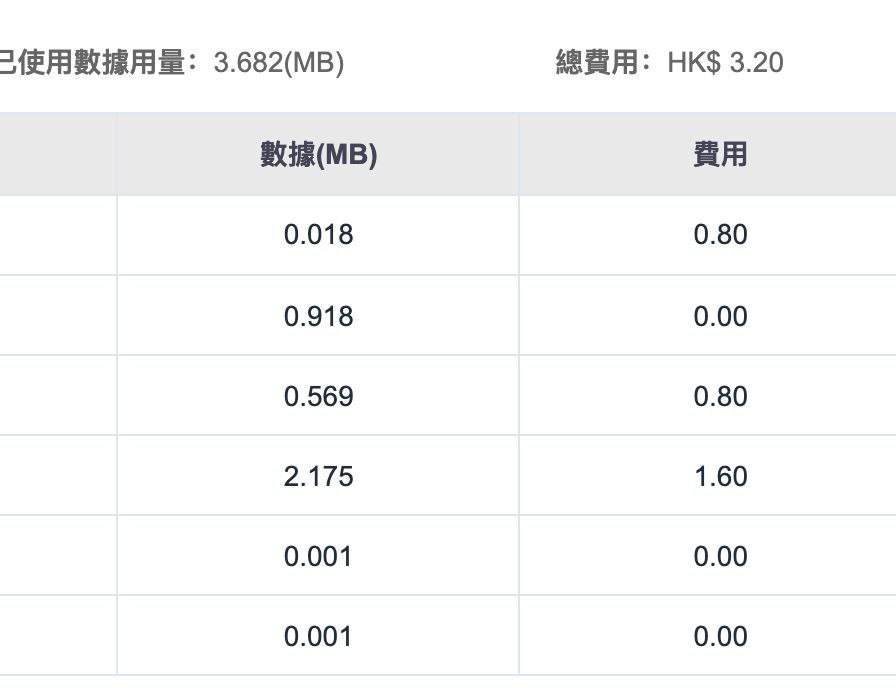Click the 總費用 label
This screenshot has height=694, width=896.
[597, 62]
